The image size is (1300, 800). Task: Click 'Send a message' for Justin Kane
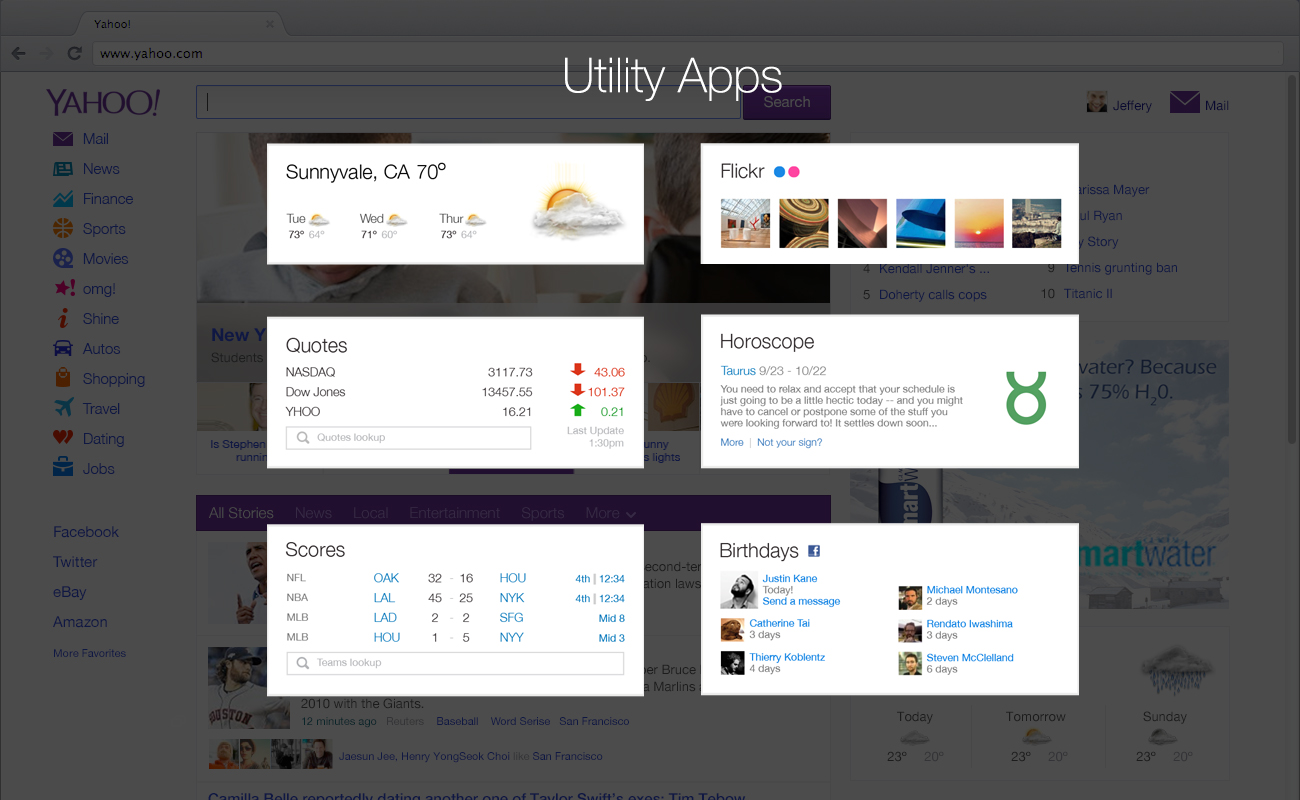point(801,601)
